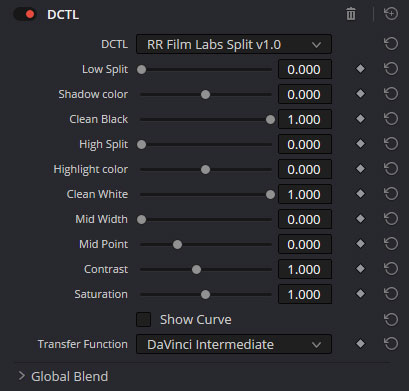The image size is (409, 391).
Task: Click the Mid Point value field
Action: coord(305,244)
